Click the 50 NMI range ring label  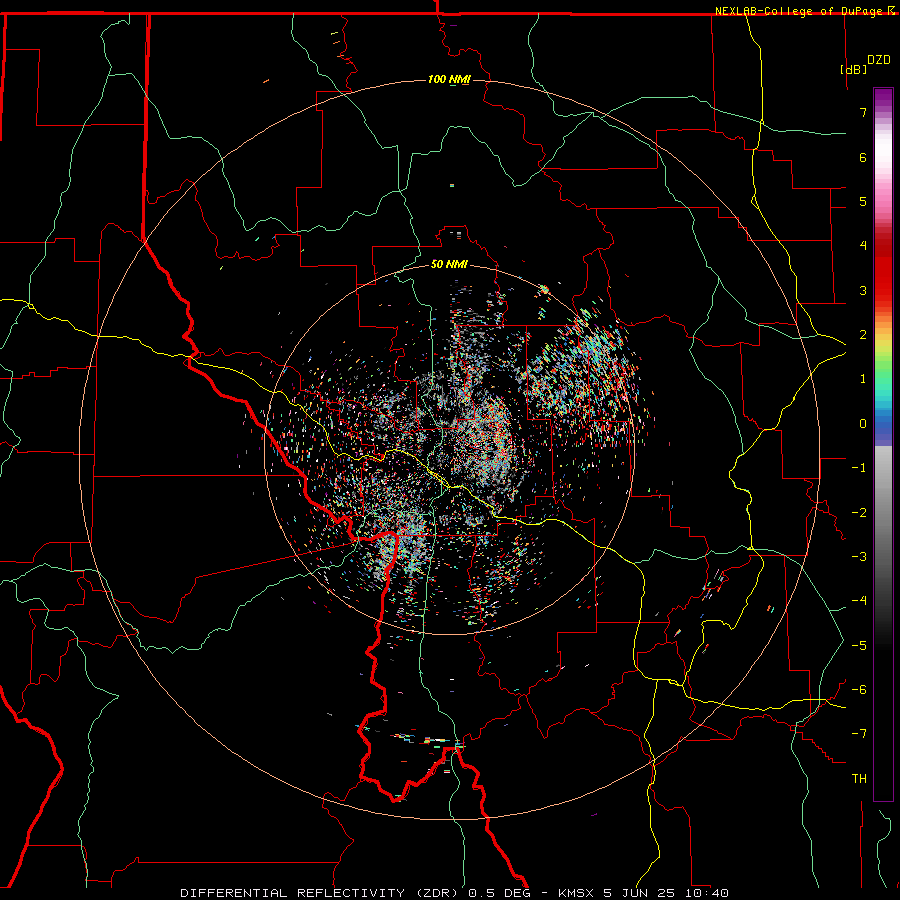coord(449,264)
